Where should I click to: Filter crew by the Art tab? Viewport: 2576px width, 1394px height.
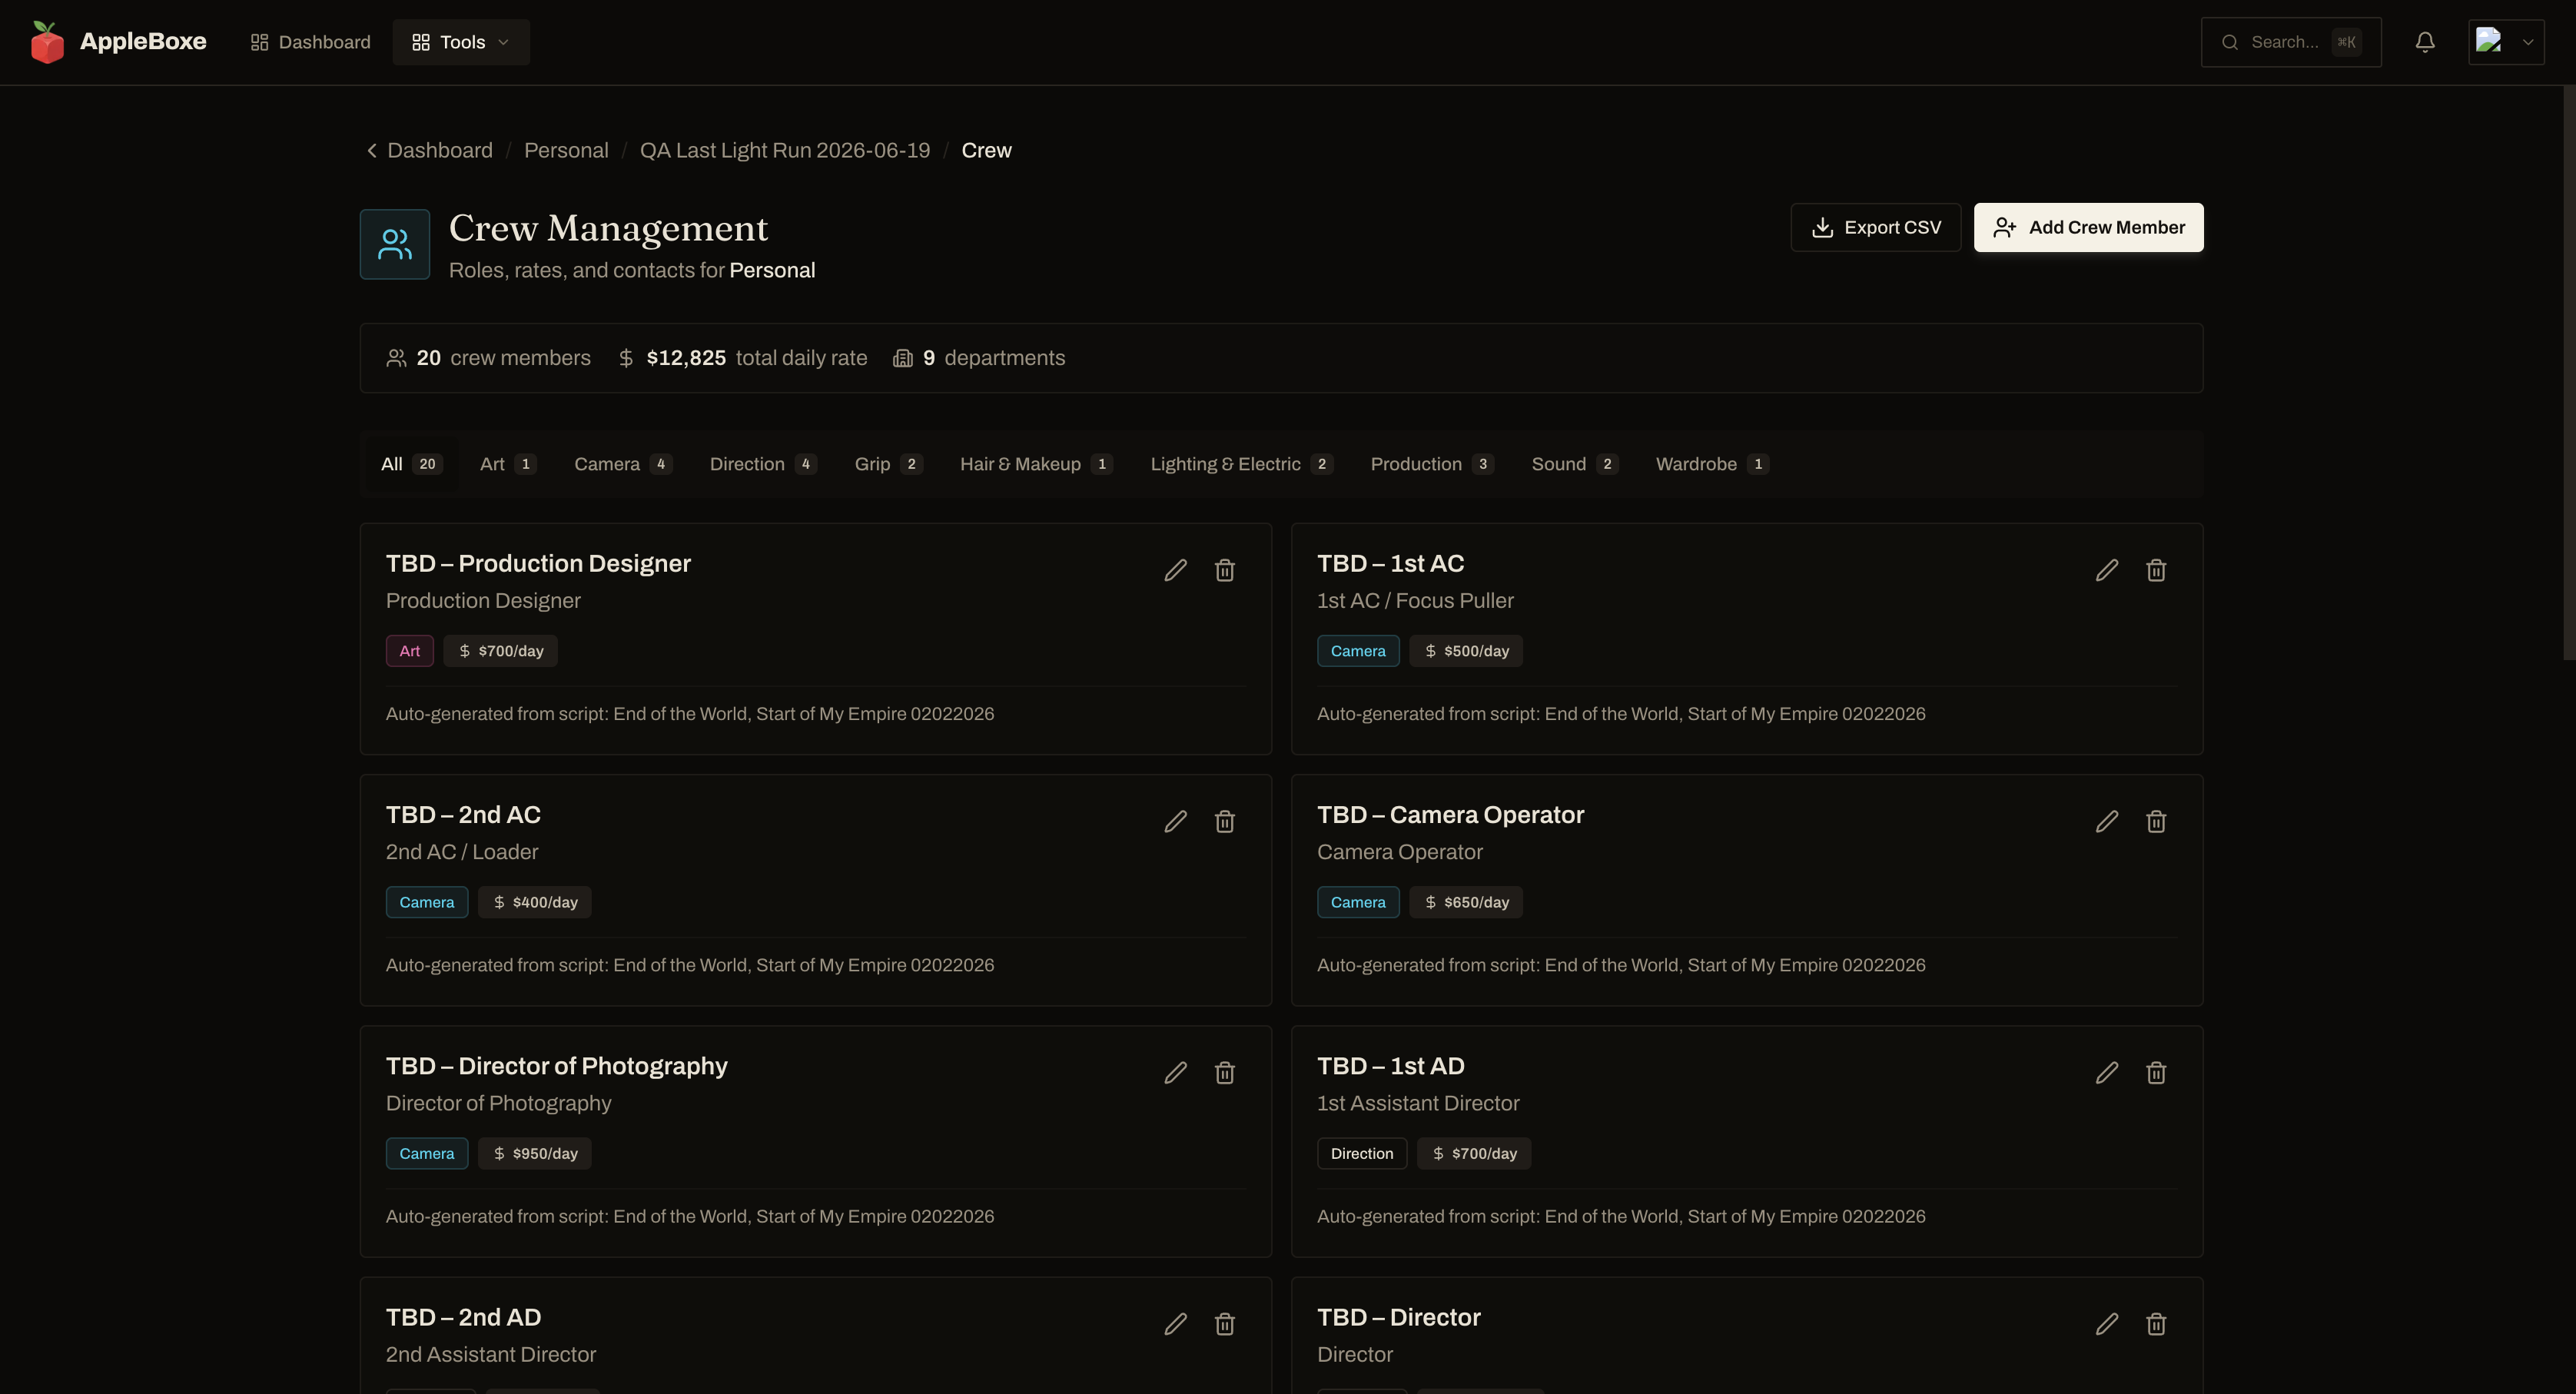(508, 464)
